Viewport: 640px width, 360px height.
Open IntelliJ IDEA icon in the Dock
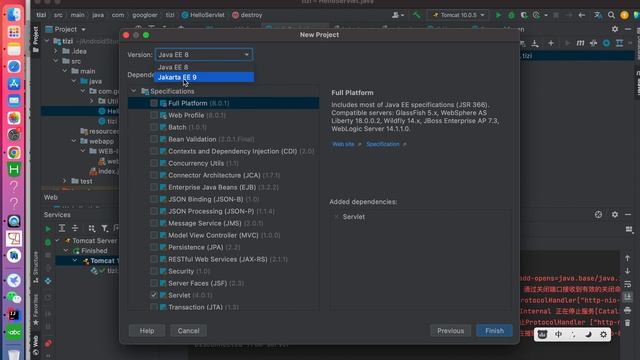(x=14, y=315)
